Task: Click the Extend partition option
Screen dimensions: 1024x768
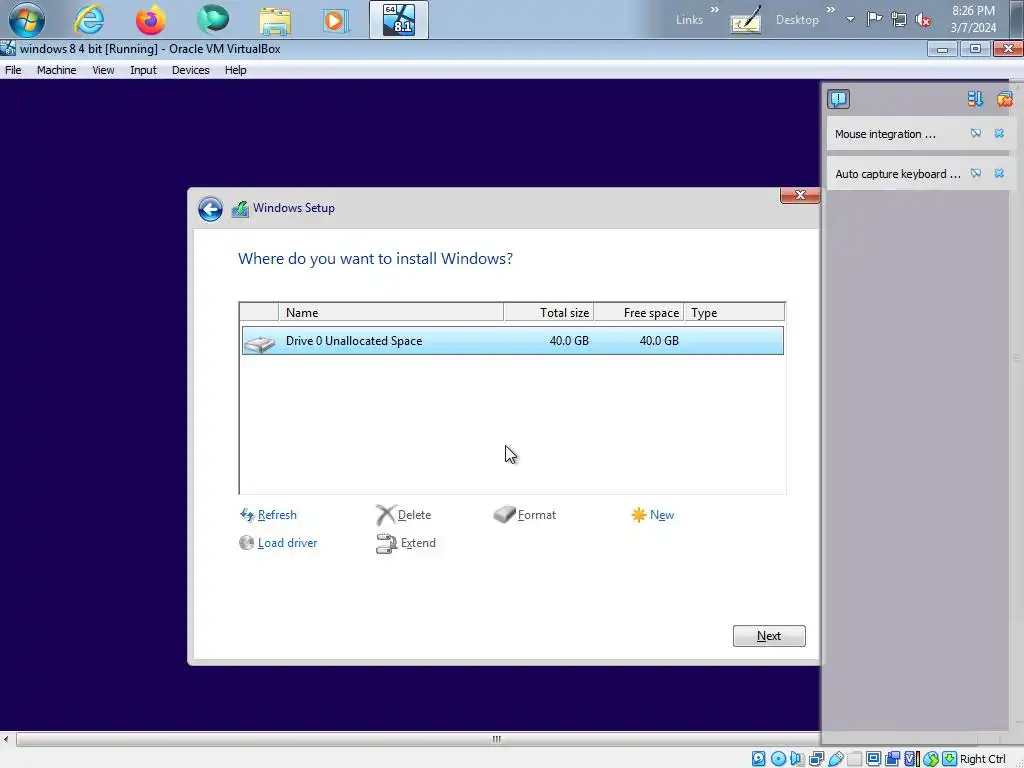Action: (x=406, y=543)
